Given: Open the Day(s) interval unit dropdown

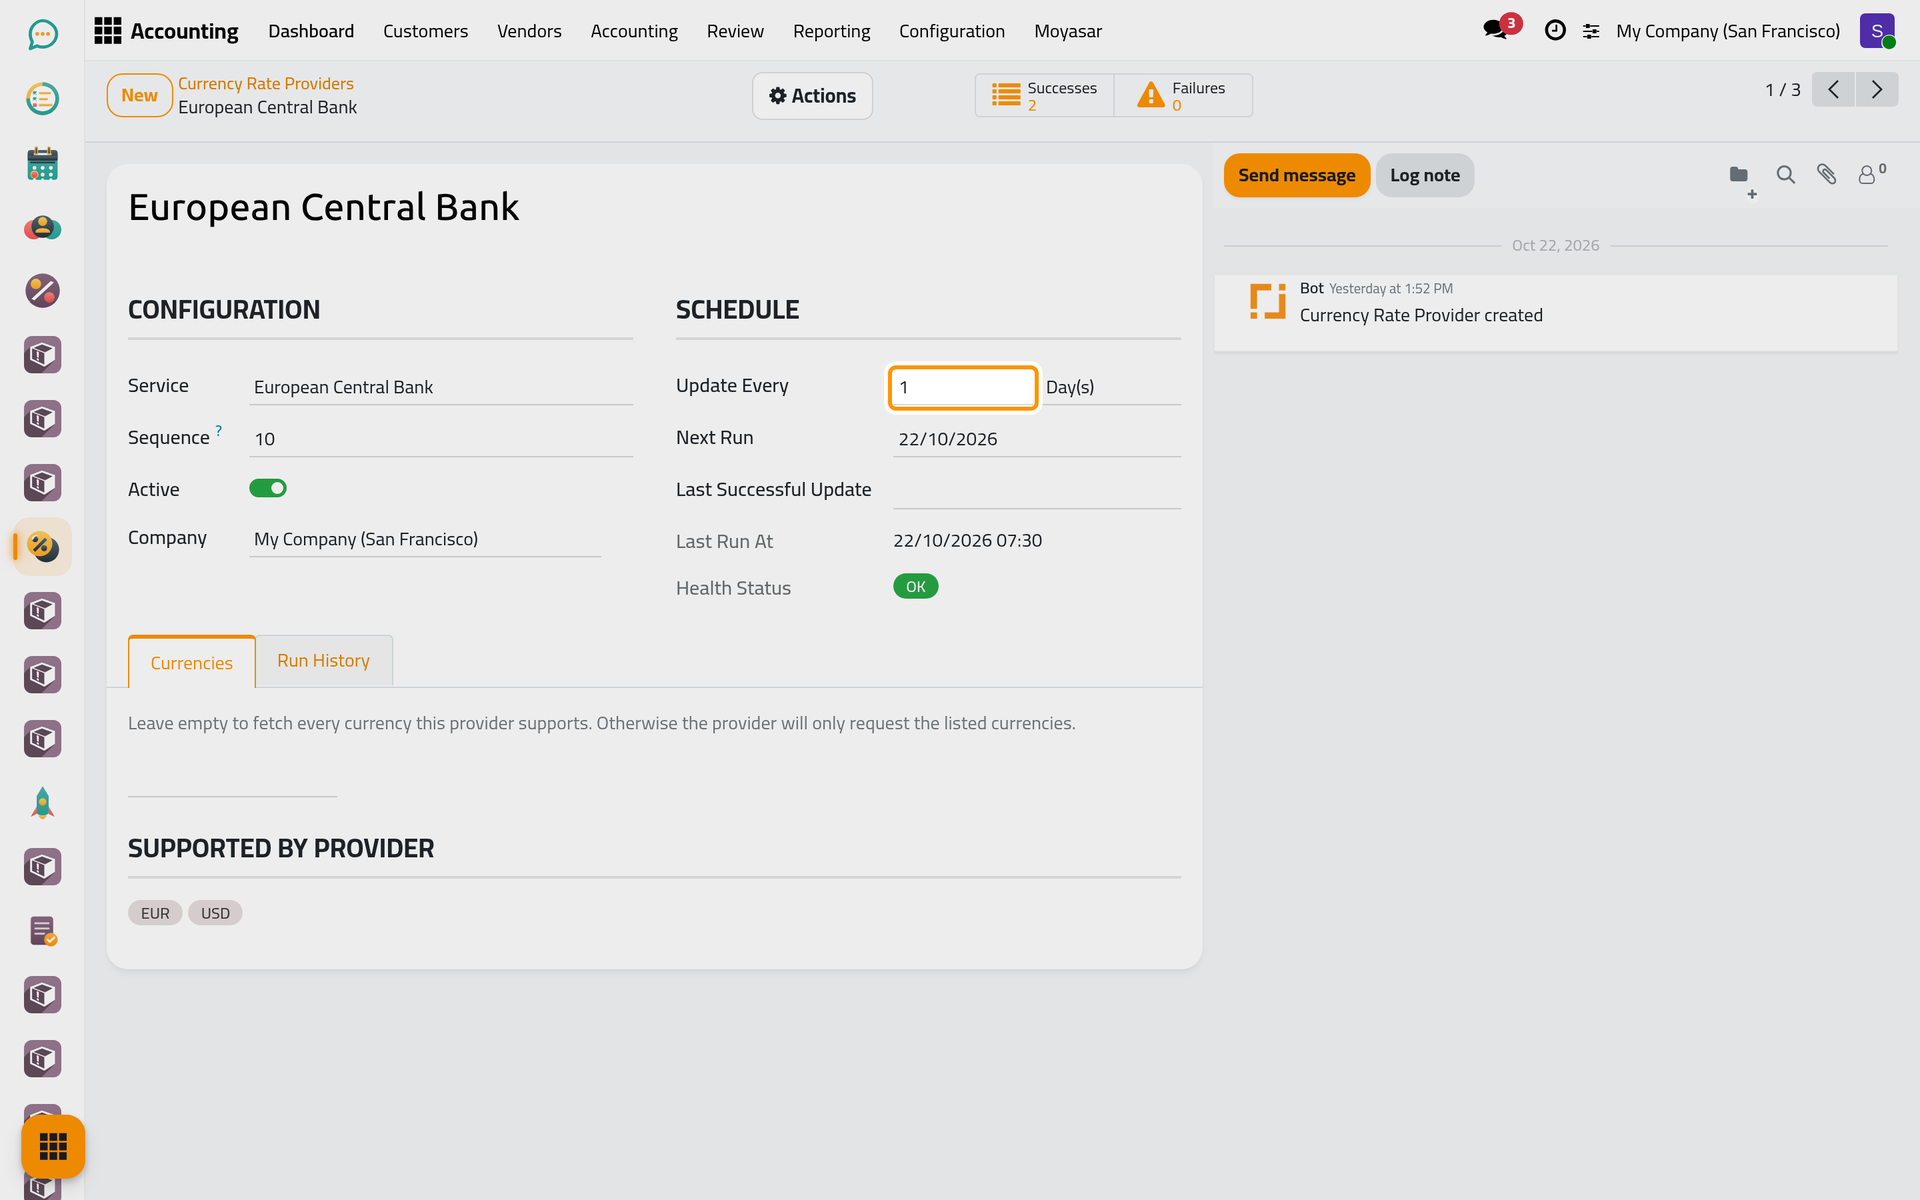Looking at the screenshot, I should pyautogui.click(x=1111, y=387).
